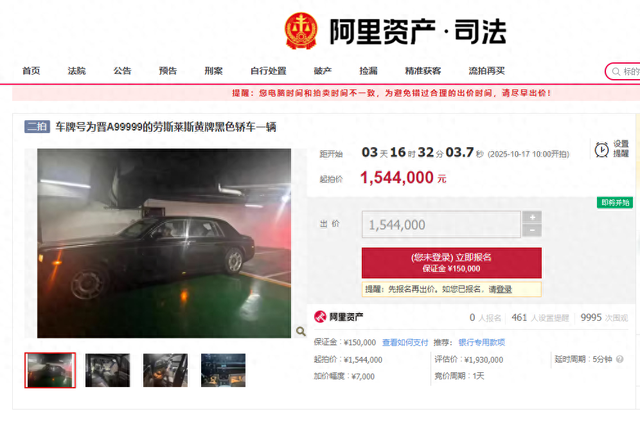This screenshot has height=425, width=640.
Task: Select second interior thumbnail
Action: 108,370
